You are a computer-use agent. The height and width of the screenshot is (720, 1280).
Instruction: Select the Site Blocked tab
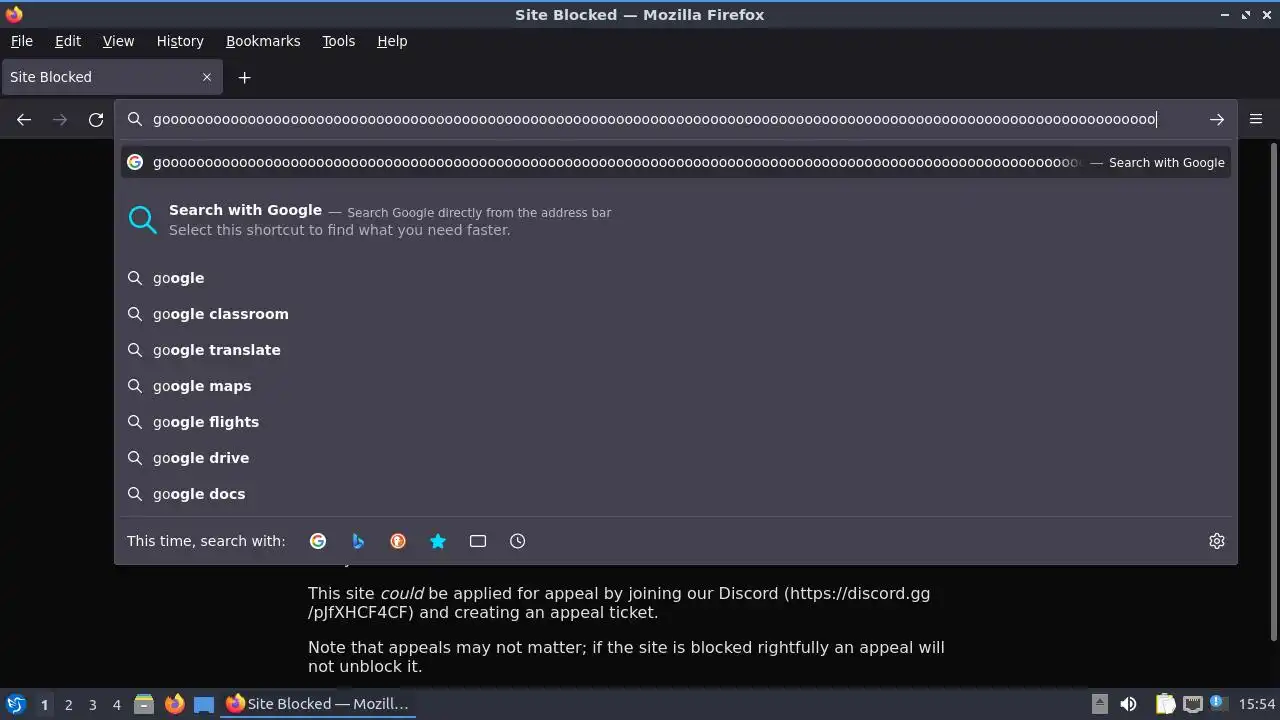coord(111,77)
